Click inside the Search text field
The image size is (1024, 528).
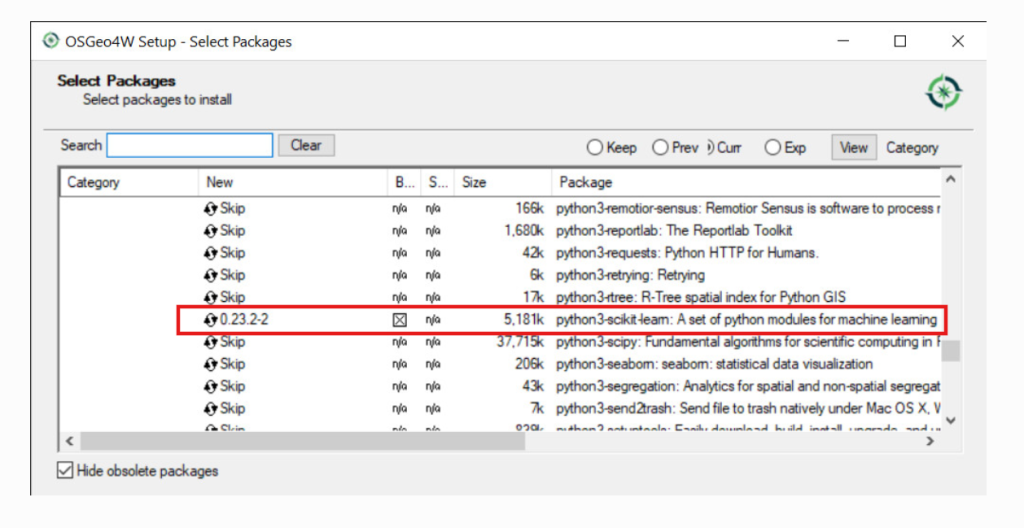coord(190,146)
